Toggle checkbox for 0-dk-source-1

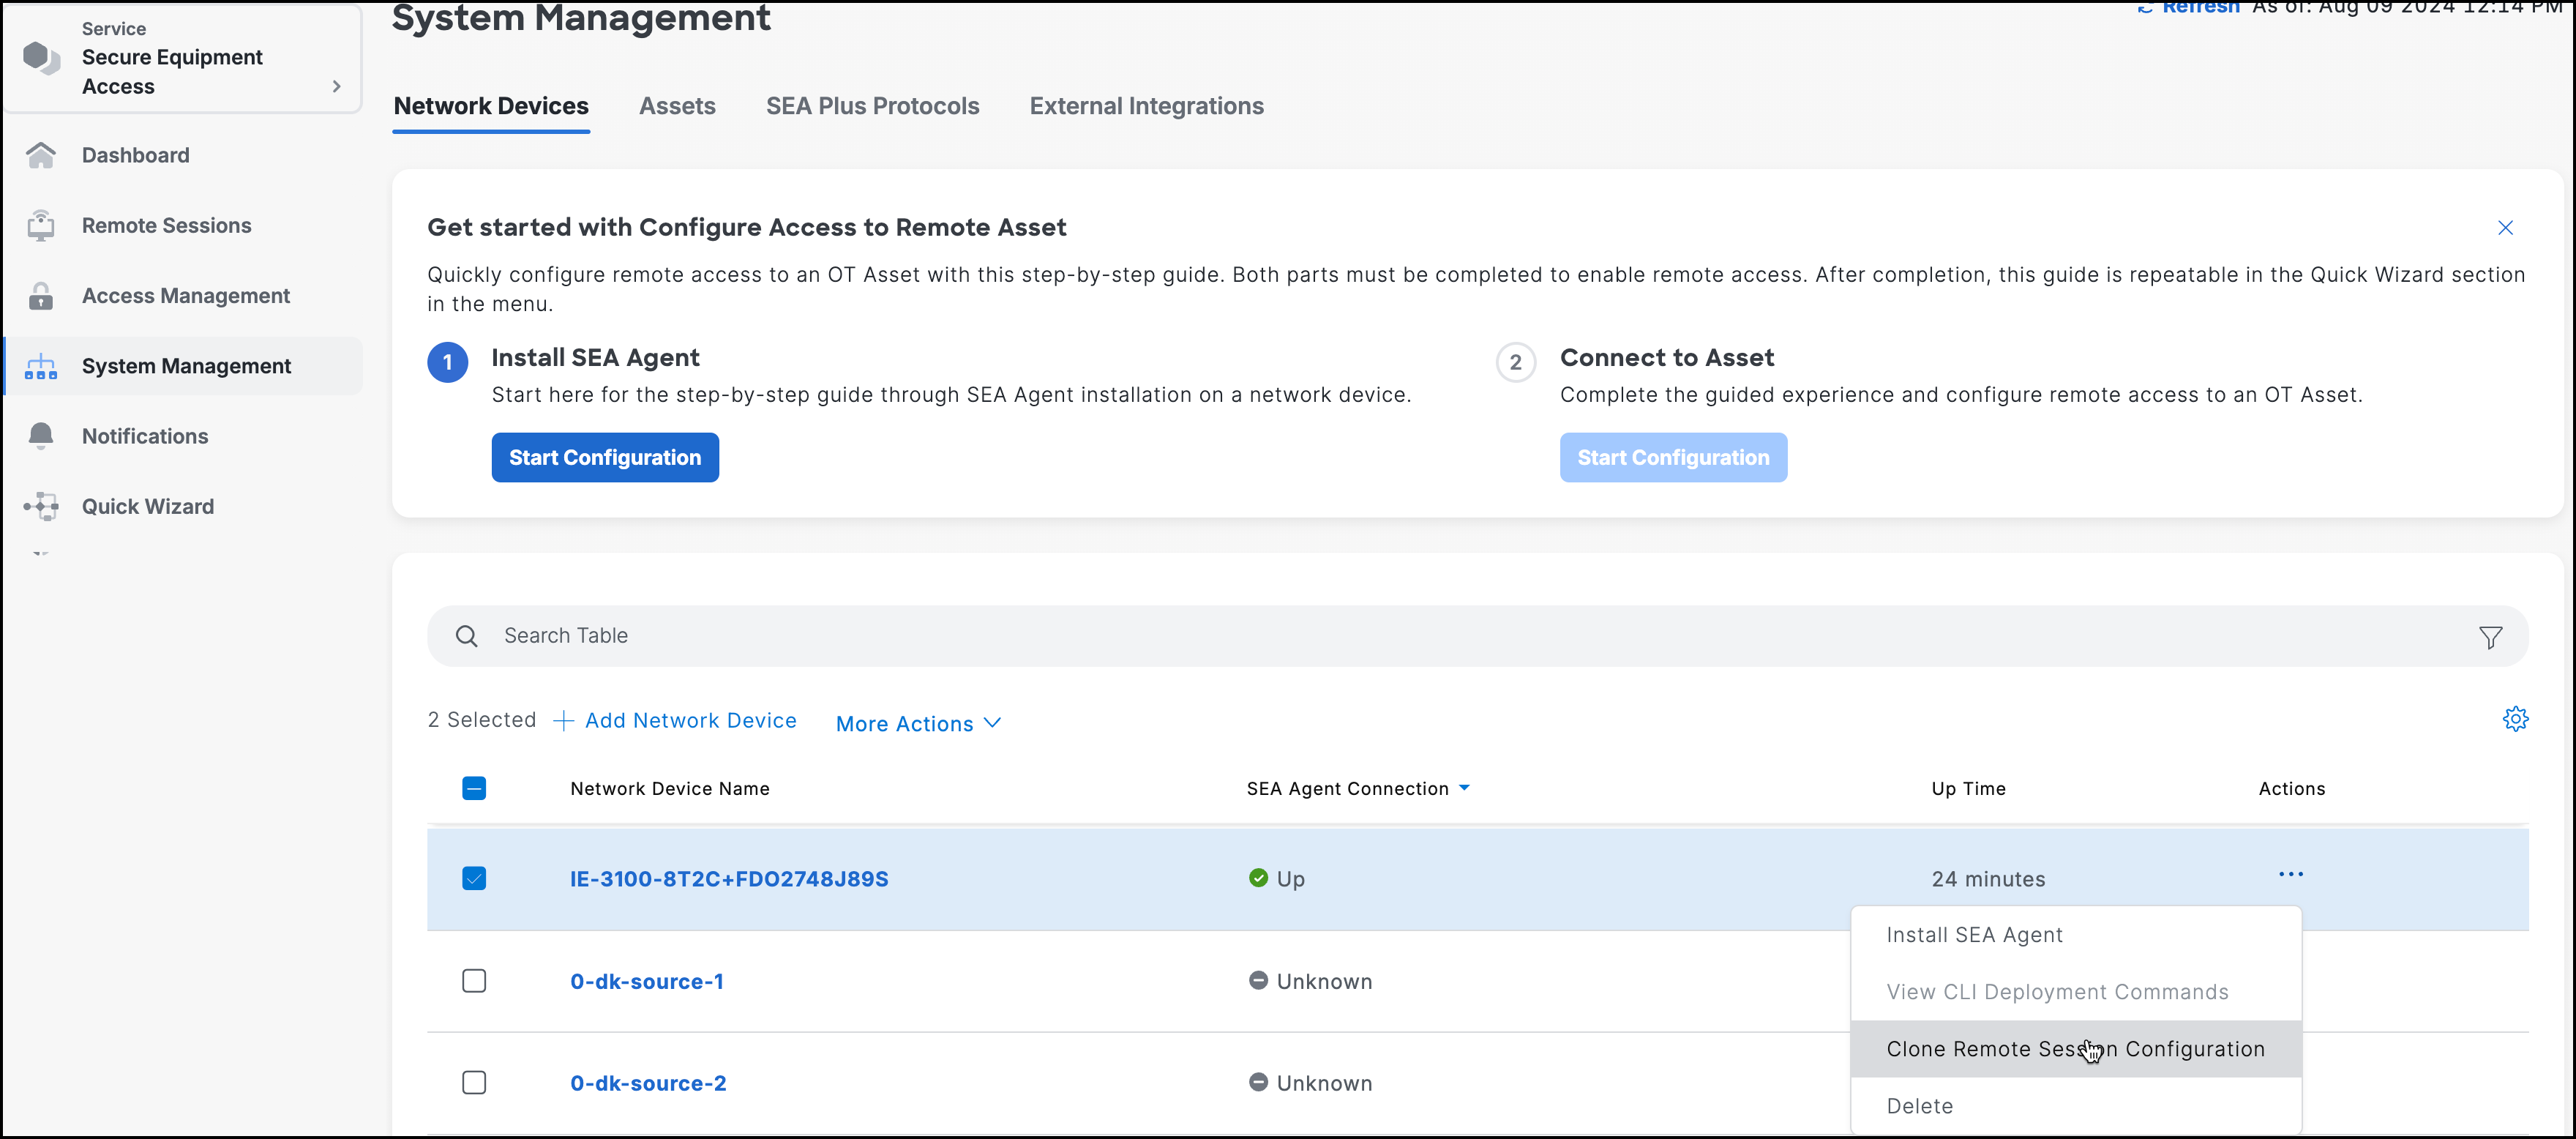pyautogui.click(x=473, y=981)
